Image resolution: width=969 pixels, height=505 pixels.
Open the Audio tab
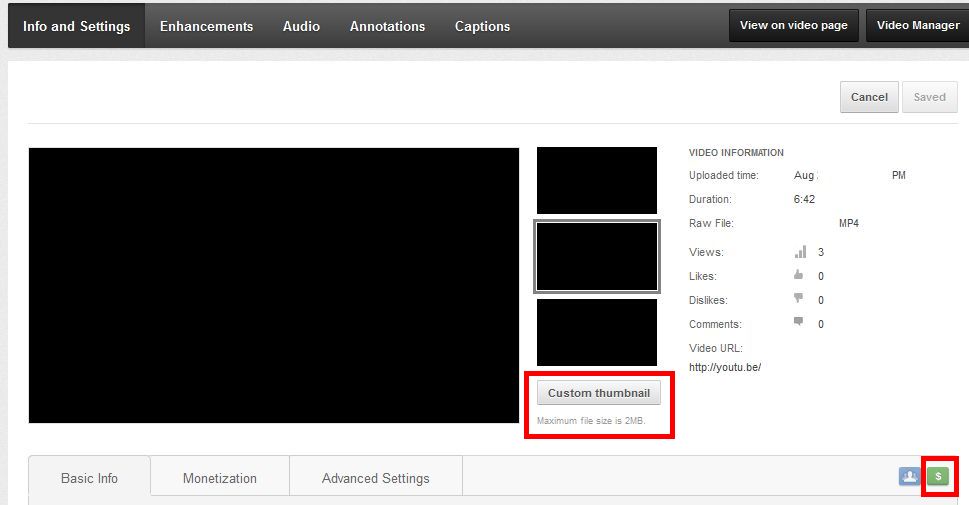tap(301, 26)
